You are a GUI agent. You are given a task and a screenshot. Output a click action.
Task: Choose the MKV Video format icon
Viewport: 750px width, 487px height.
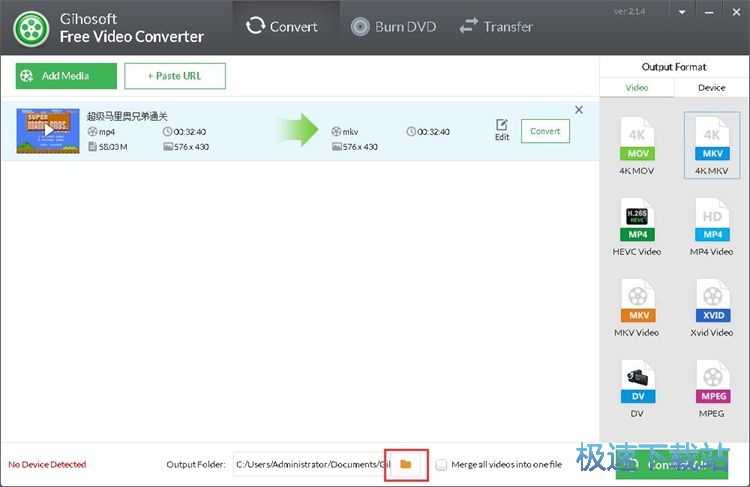coord(637,308)
